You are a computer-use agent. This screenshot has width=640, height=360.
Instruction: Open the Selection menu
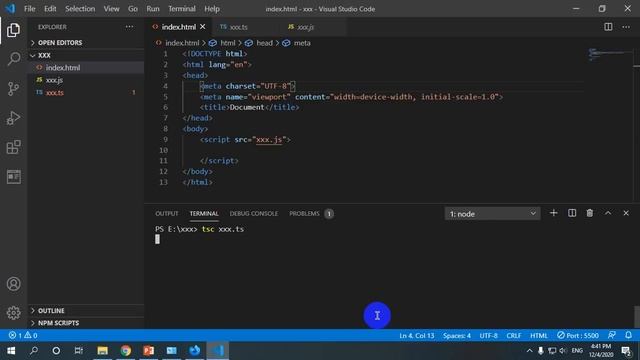click(x=80, y=9)
